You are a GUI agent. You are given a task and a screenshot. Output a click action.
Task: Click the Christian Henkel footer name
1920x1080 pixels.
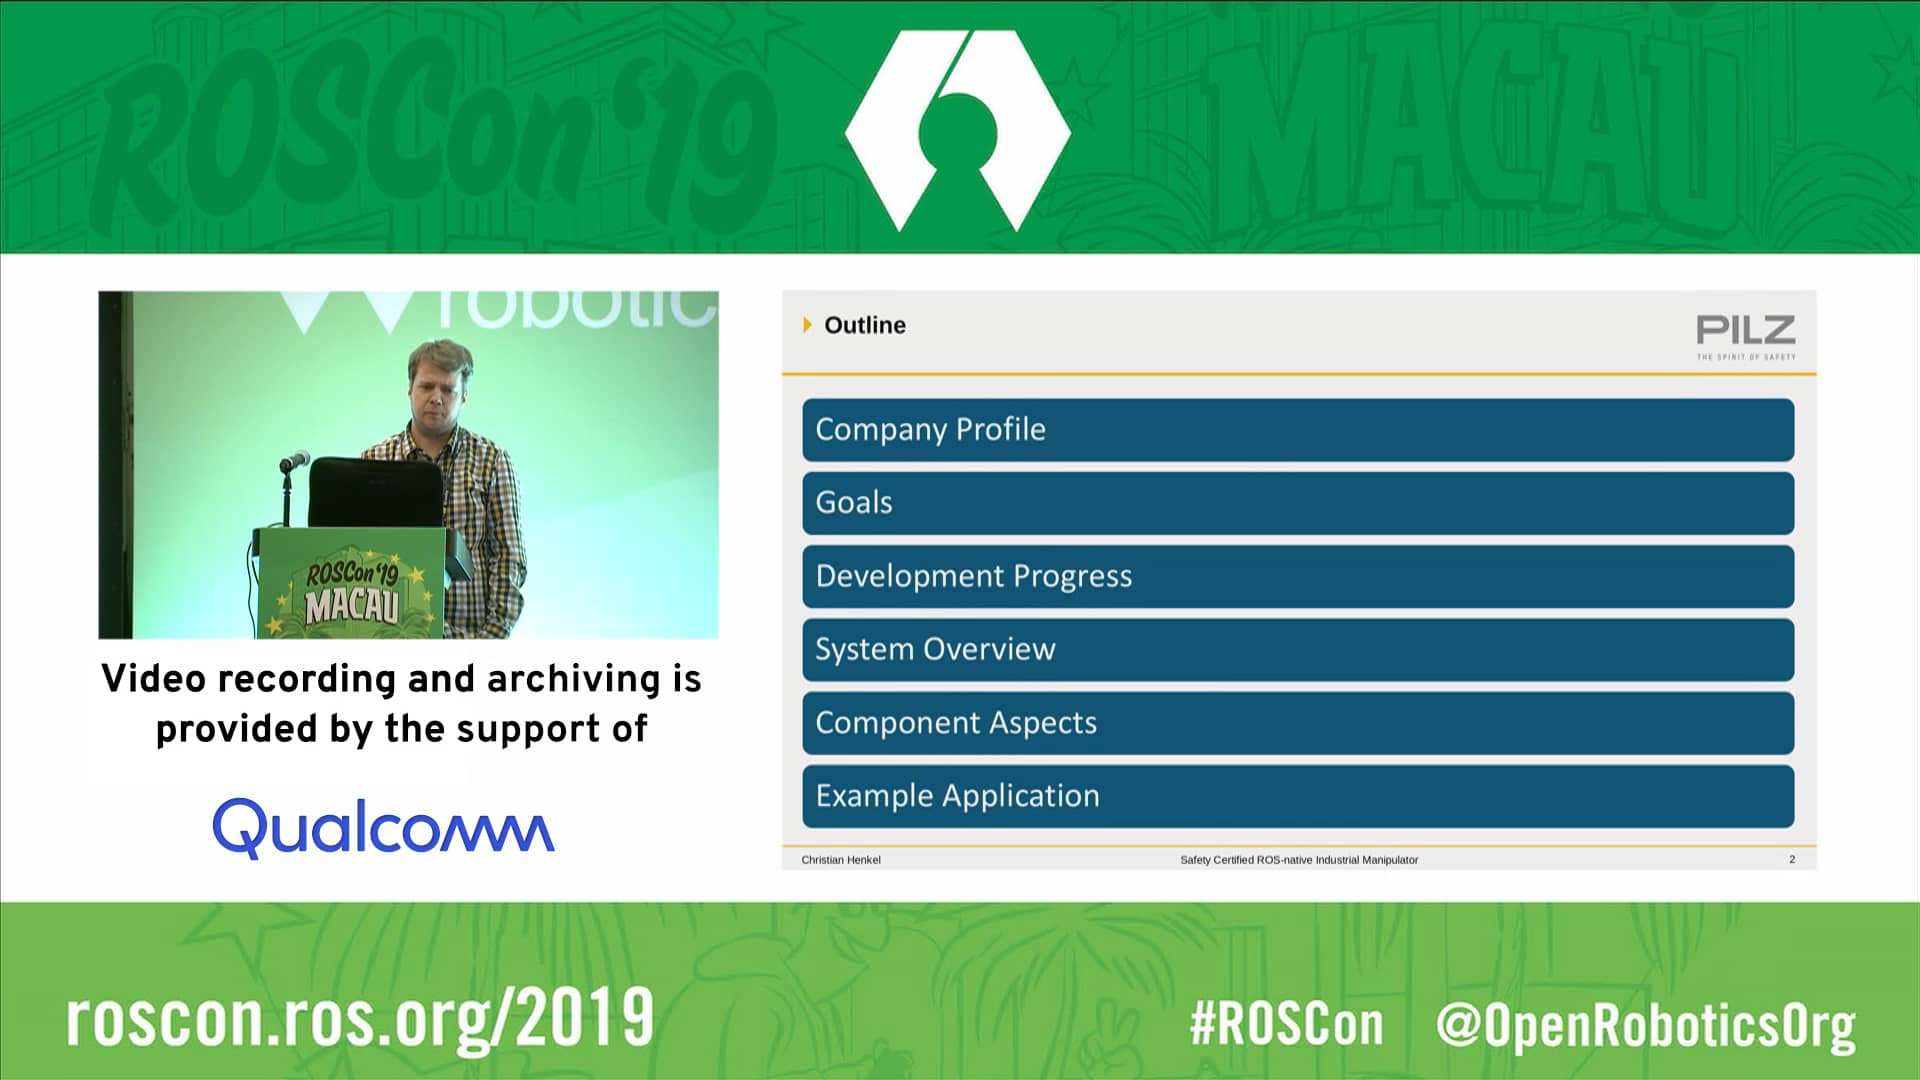[841, 860]
